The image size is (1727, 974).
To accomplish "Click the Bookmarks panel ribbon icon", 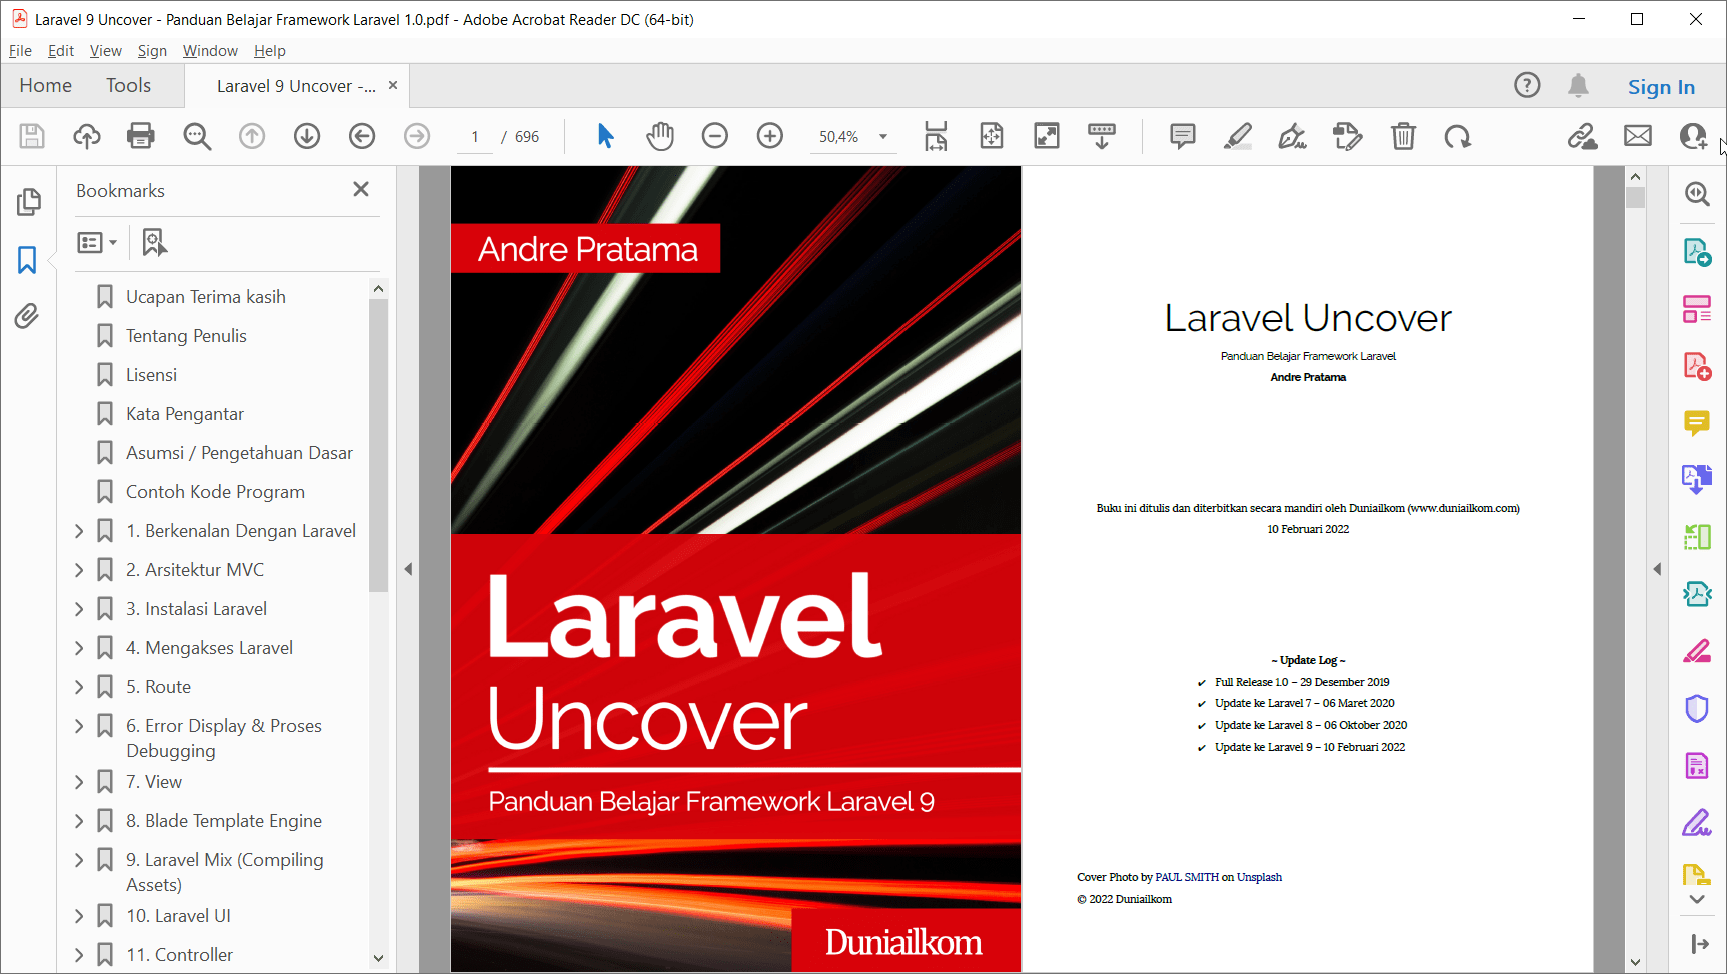I will (27, 260).
